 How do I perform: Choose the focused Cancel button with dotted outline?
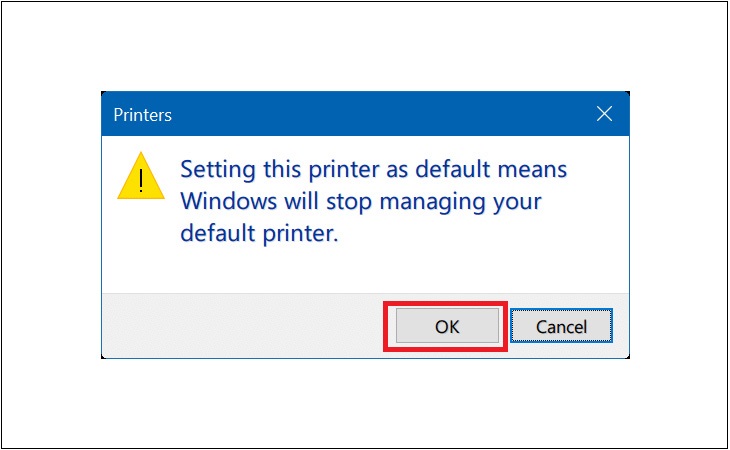(x=561, y=326)
